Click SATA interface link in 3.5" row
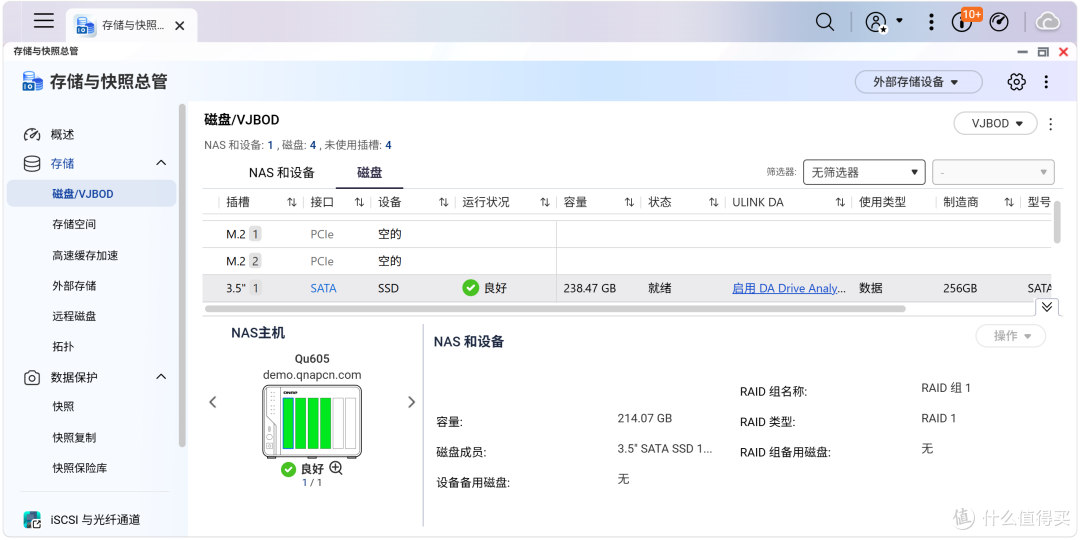 pyautogui.click(x=323, y=289)
